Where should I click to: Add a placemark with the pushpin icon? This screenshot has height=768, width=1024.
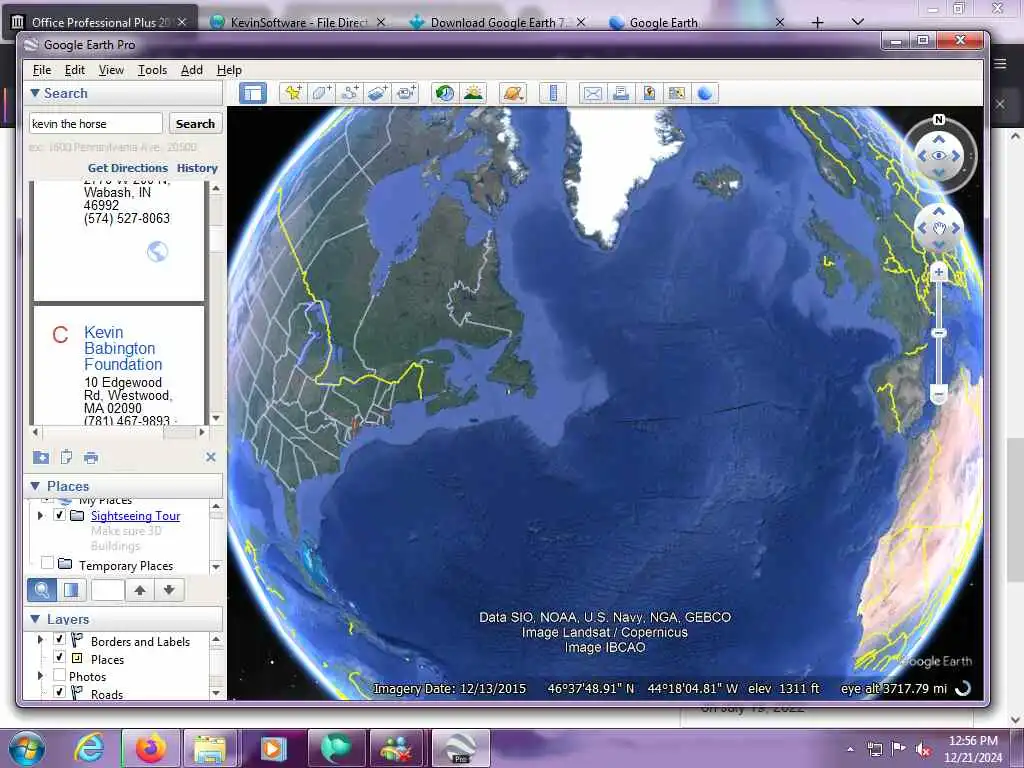click(293, 93)
